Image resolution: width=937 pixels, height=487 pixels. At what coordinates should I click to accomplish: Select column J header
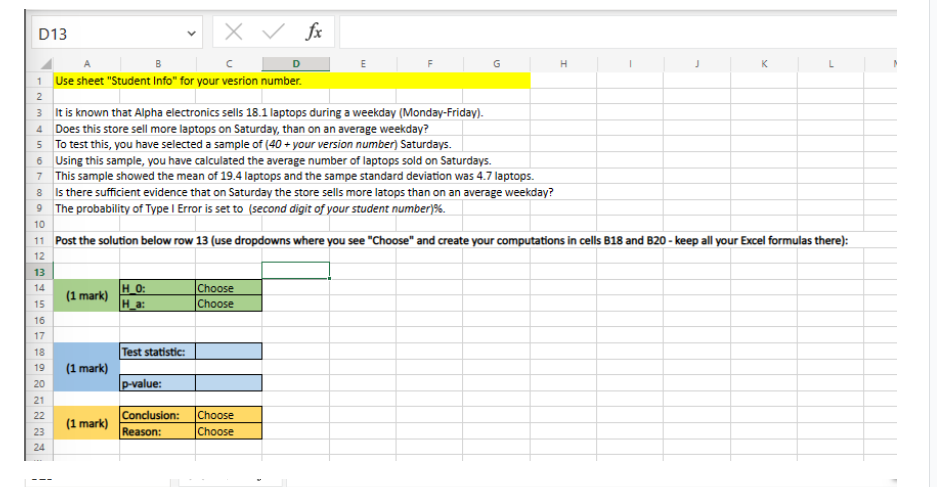[697, 64]
